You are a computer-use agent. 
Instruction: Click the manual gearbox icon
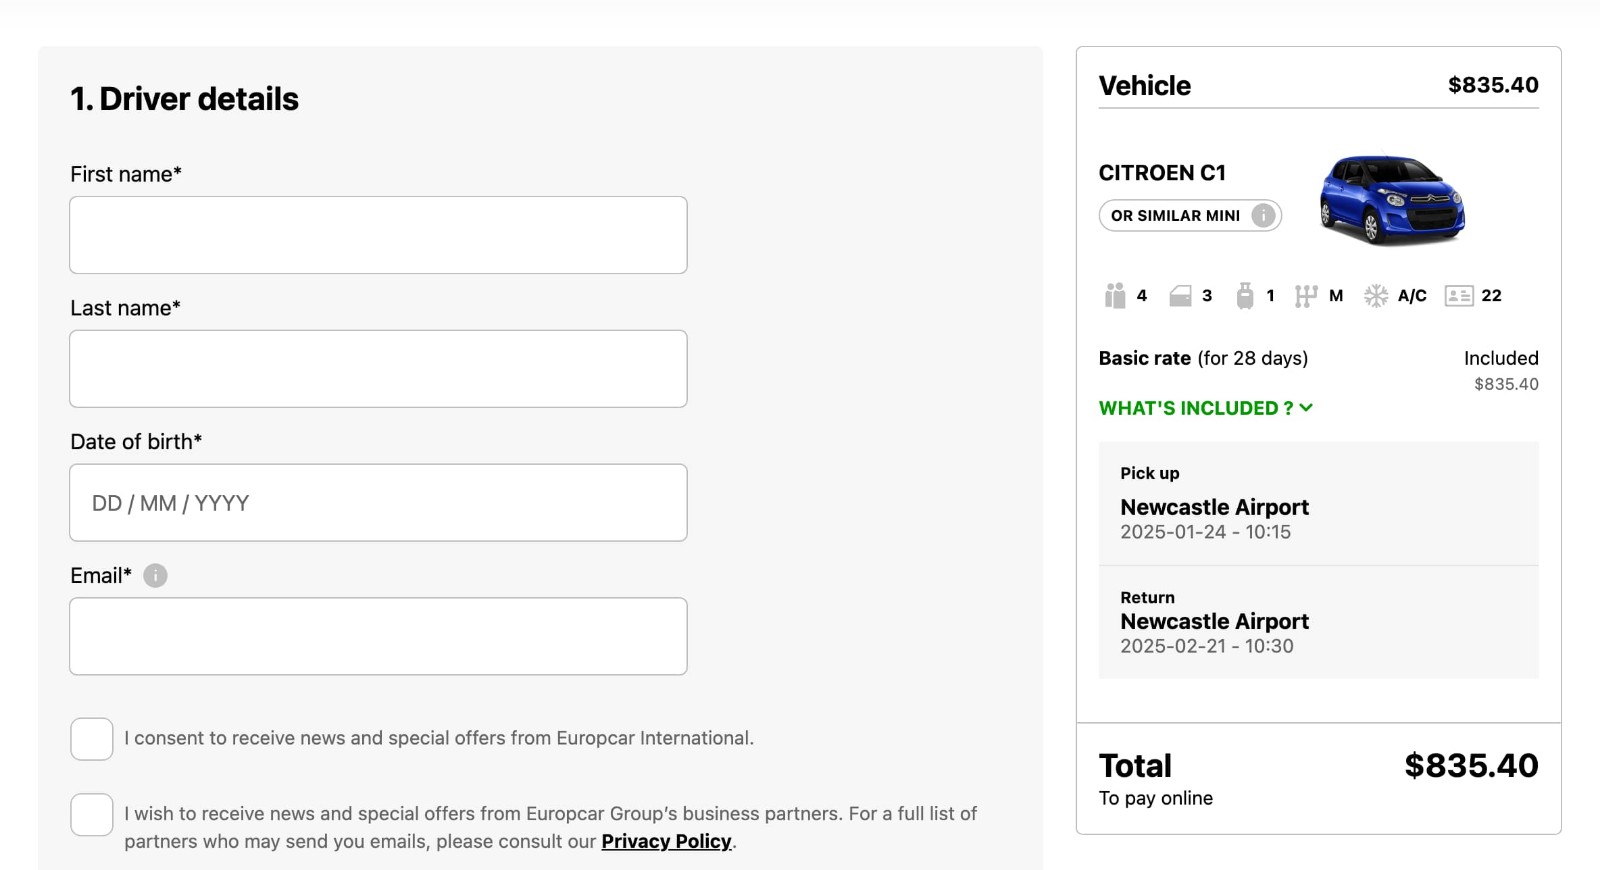tap(1305, 296)
